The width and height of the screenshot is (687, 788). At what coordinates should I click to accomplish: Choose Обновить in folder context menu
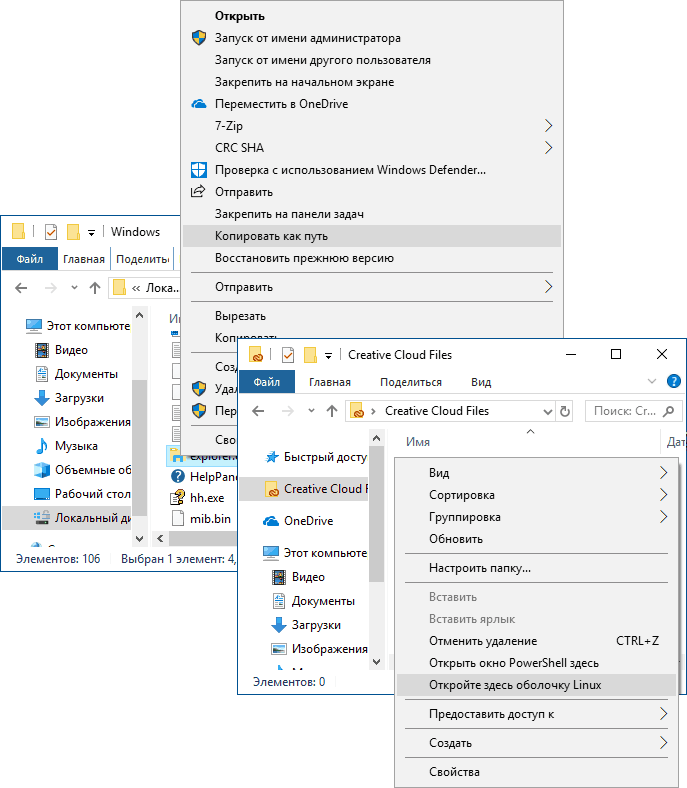[x=536, y=539]
